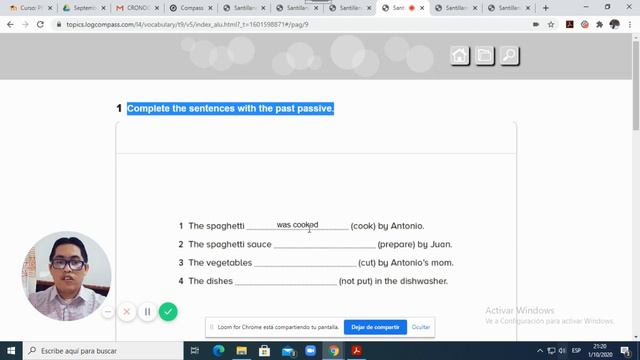This screenshot has height=360, width=640.
Task: Pause the Loom recording
Action: (147, 312)
